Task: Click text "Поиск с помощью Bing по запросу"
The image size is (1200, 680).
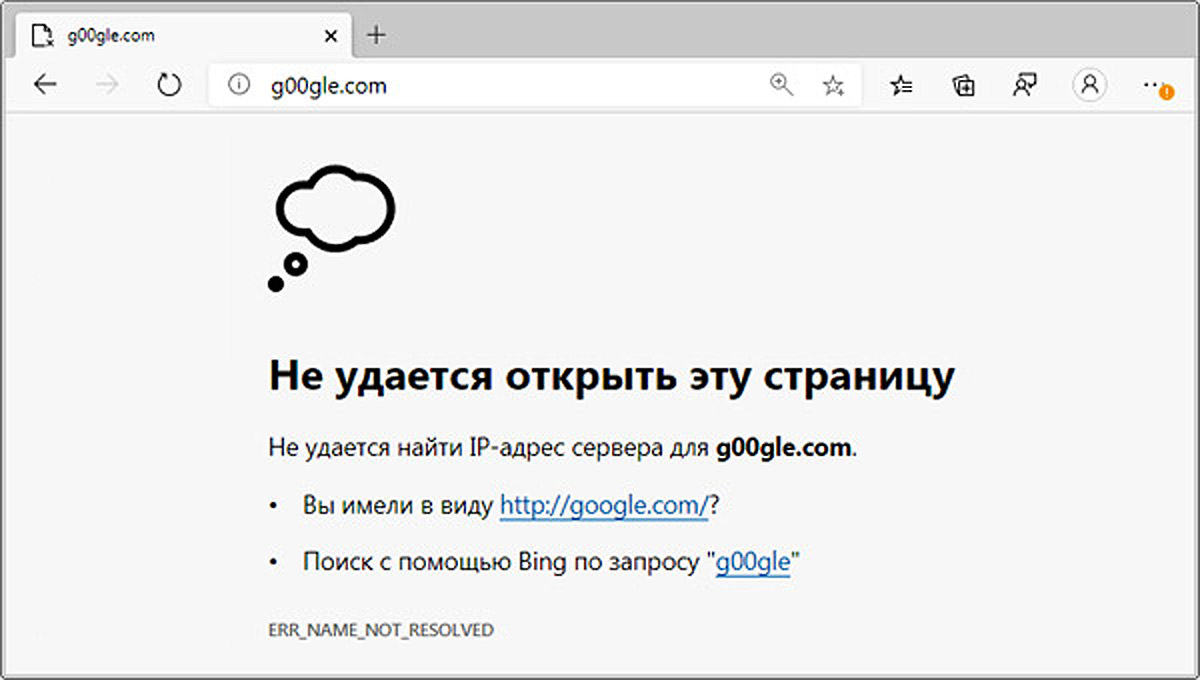Action: pos(501,563)
